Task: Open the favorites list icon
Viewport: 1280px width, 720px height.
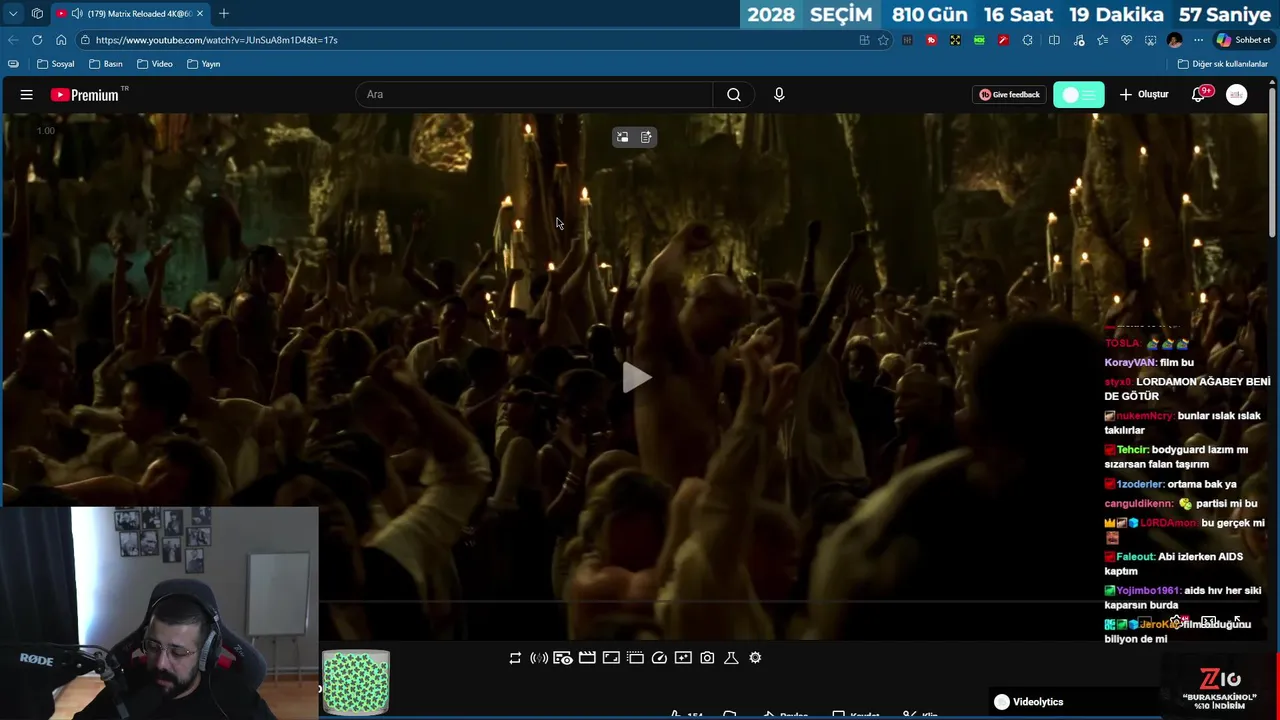Action: (x=1102, y=40)
